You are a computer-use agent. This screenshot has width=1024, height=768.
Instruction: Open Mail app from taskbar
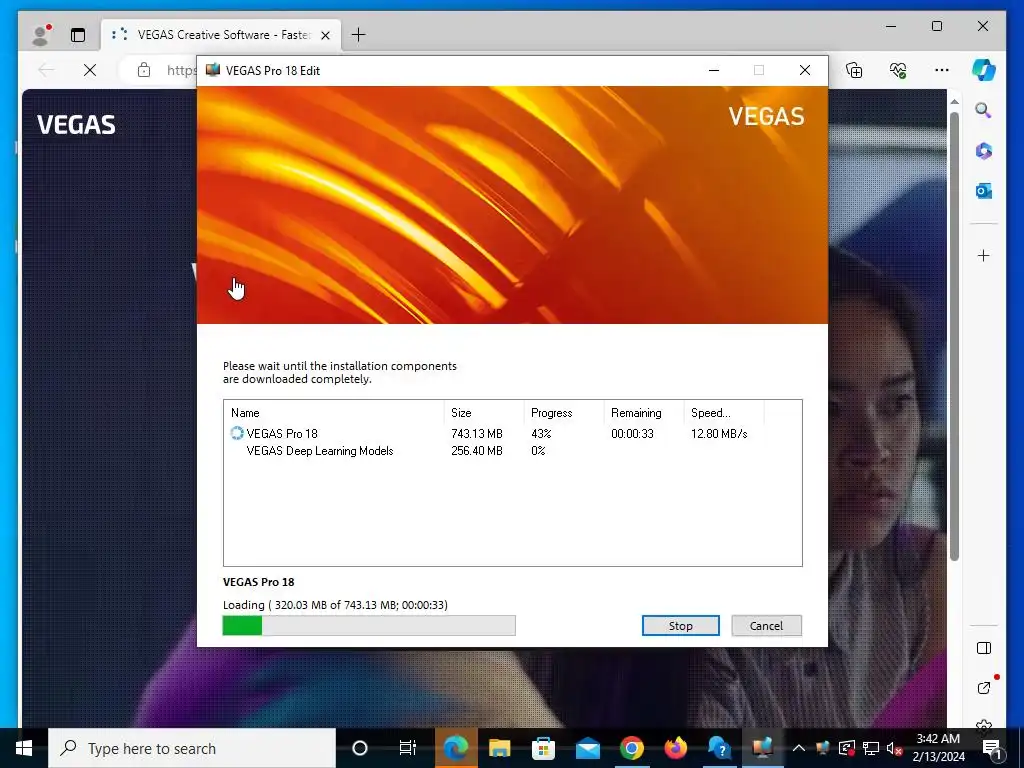[588, 748]
